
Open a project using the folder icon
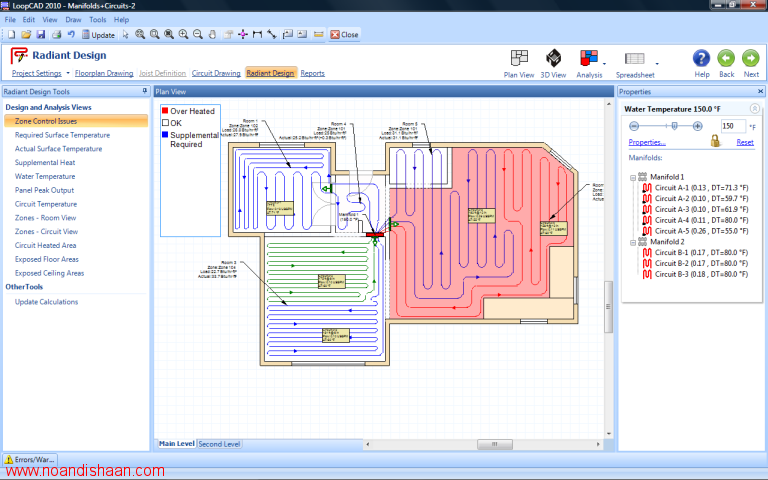point(26,35)
